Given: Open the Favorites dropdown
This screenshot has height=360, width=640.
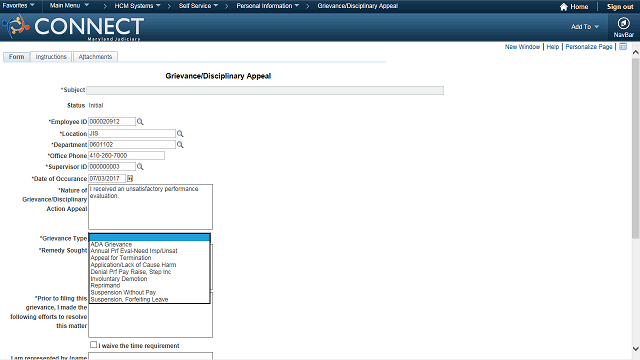Looking at the screenshot, I should [x=18, y=6].
